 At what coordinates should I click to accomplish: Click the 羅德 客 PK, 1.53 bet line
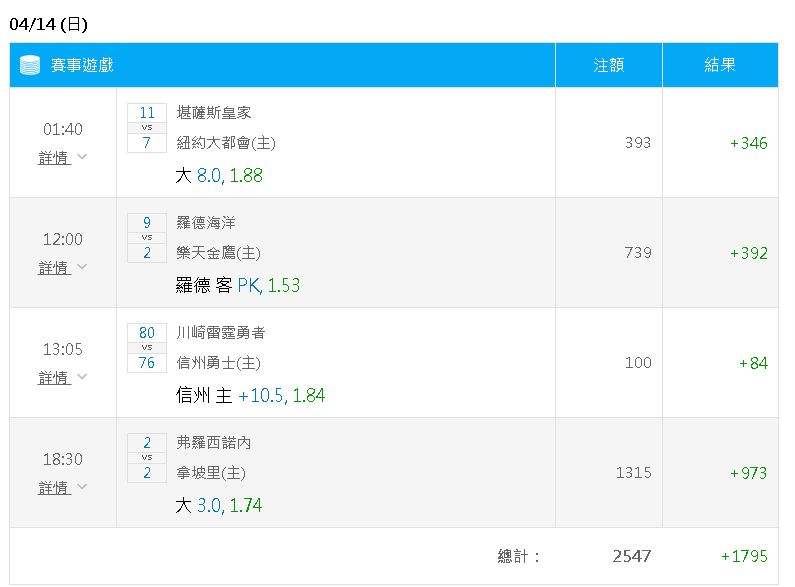click(238, 285)
